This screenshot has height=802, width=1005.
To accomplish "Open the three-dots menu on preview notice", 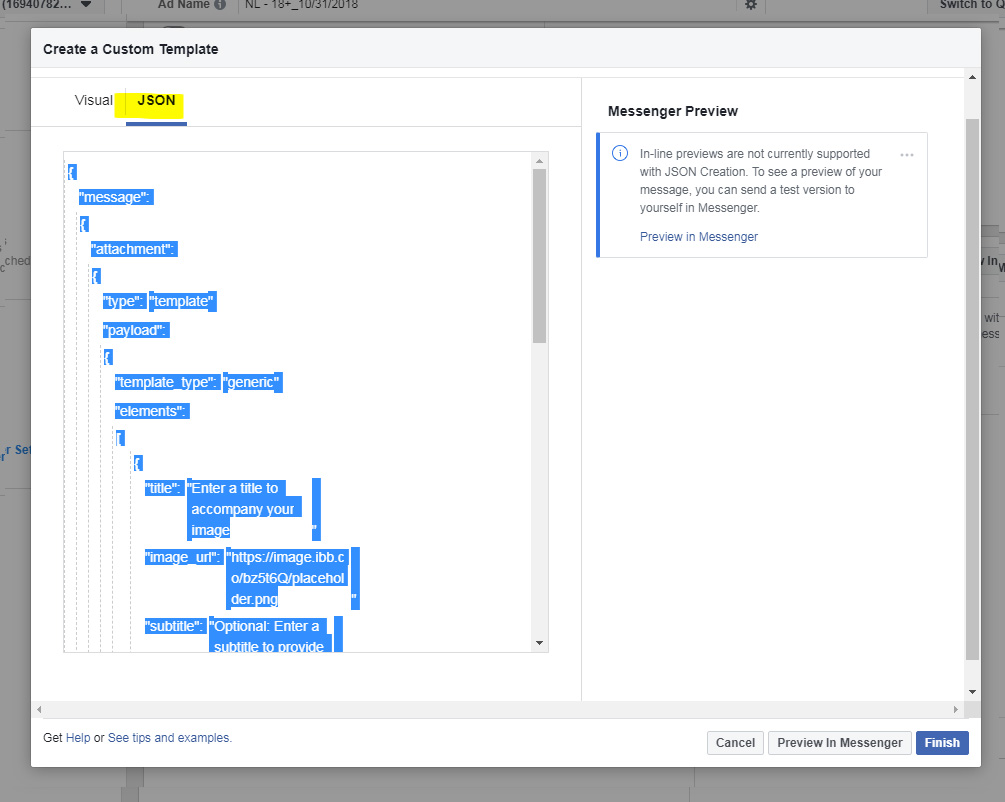I will click(x=906, y=155).
